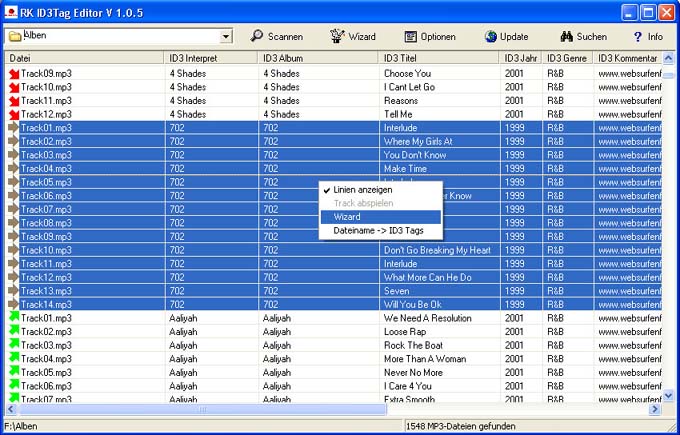
Task: Click the green icon beside Aaliyah Track01.mp3
Action: point(14,318)
